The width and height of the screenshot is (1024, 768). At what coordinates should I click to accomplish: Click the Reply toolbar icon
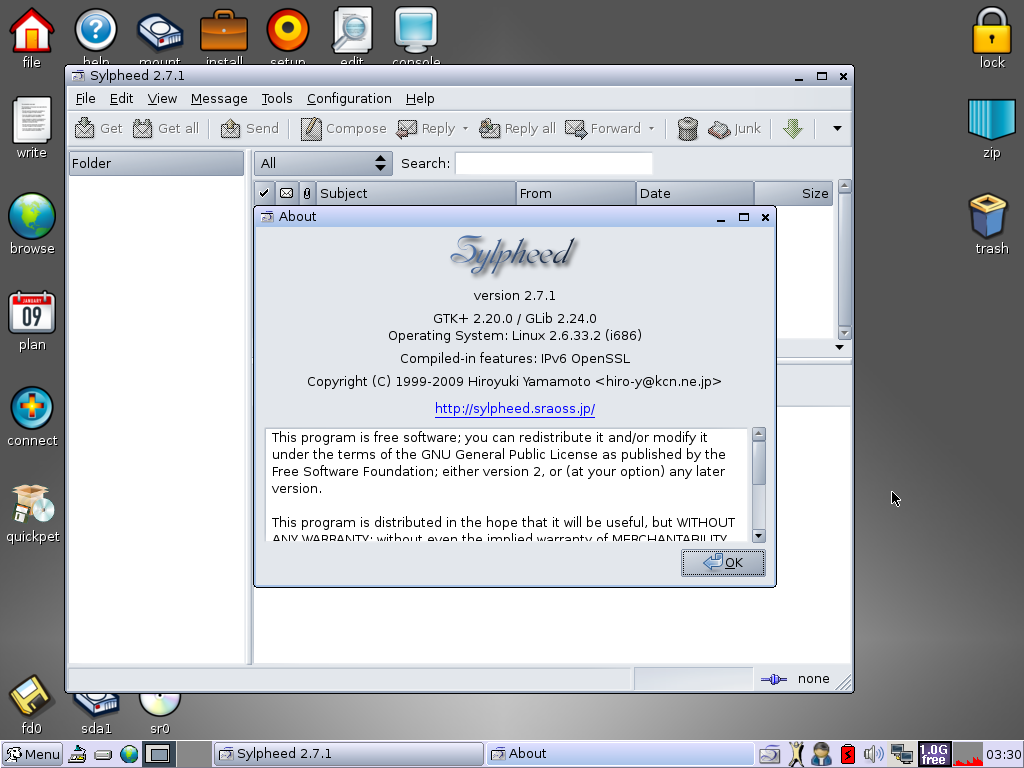coord(407,129)
